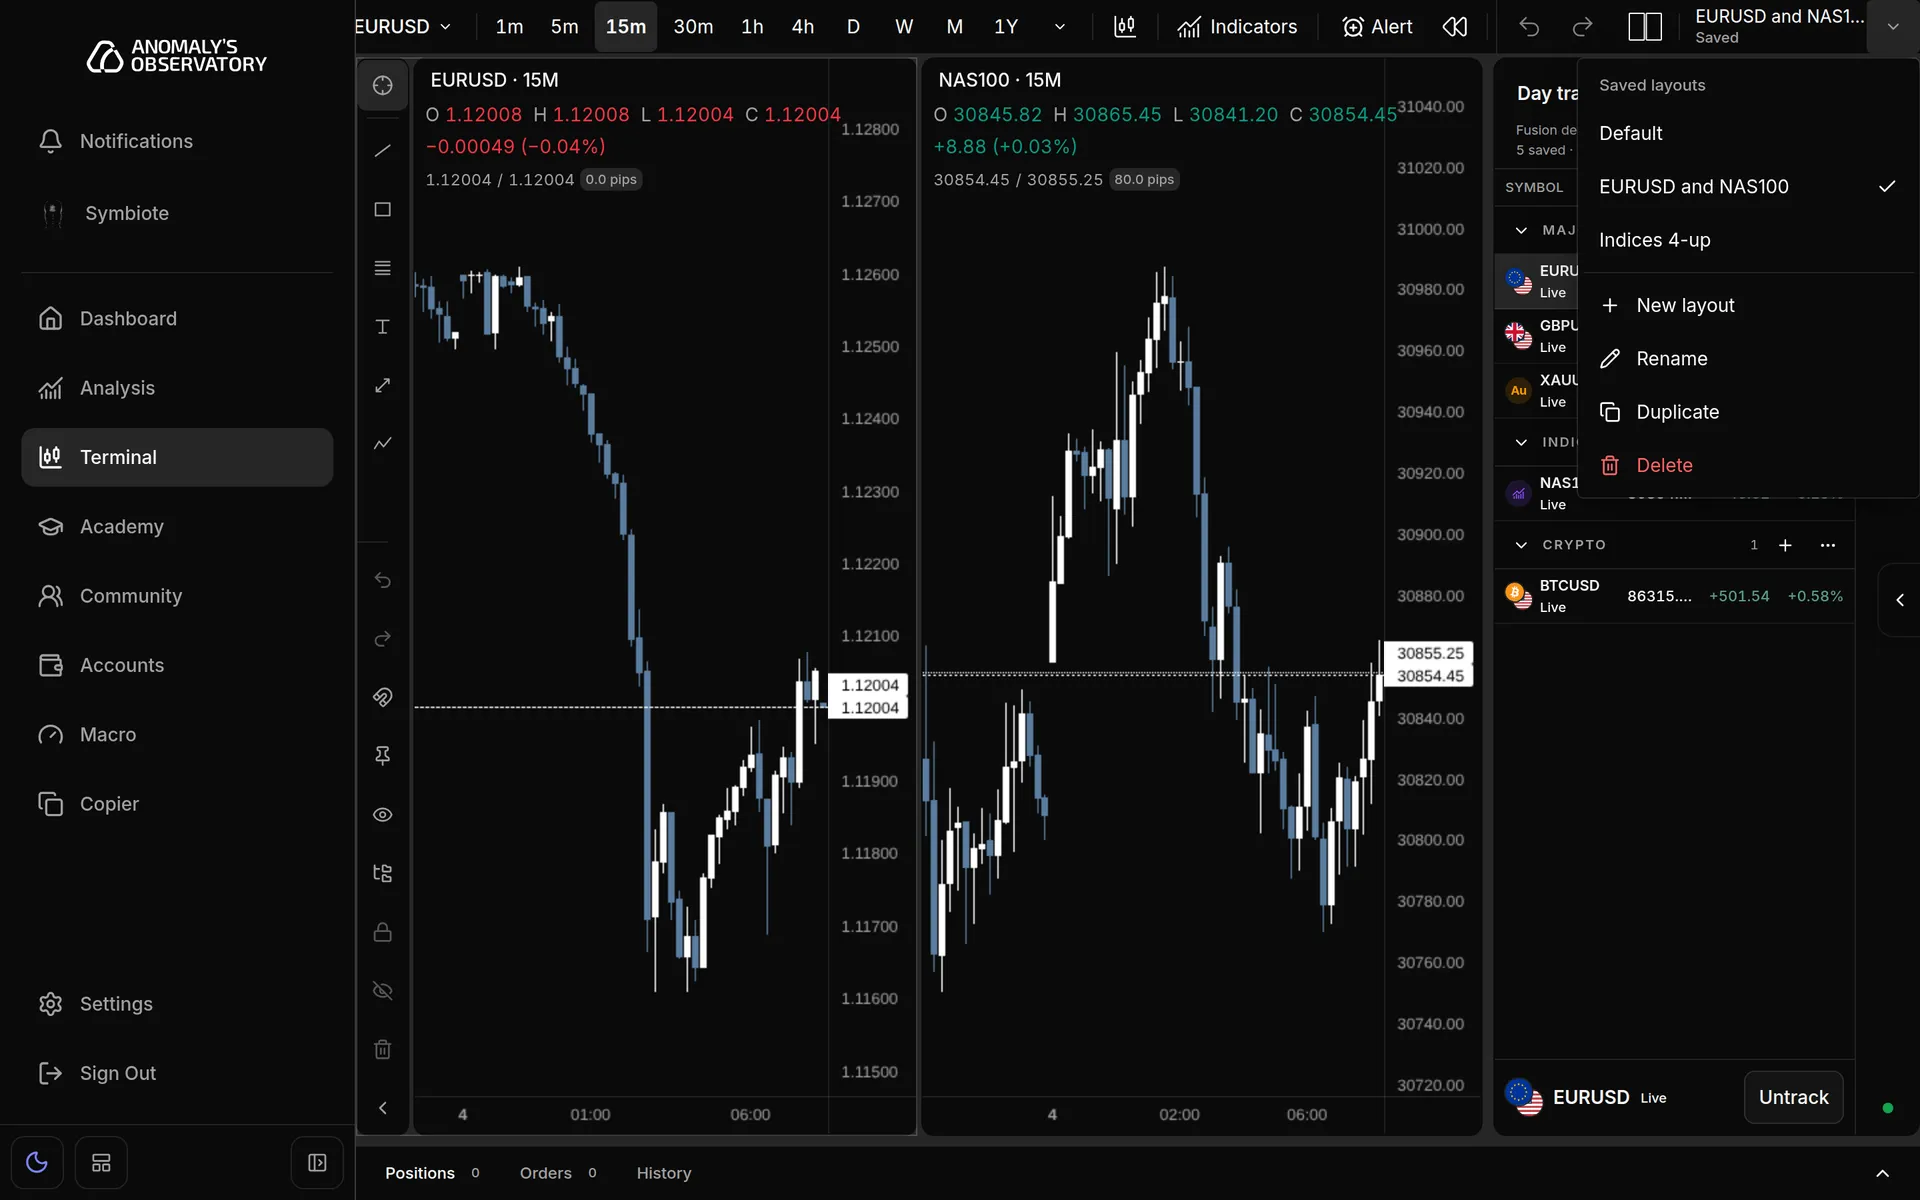
Task: Open CRYPTO group more options dots
Action: click(1828, 545)
